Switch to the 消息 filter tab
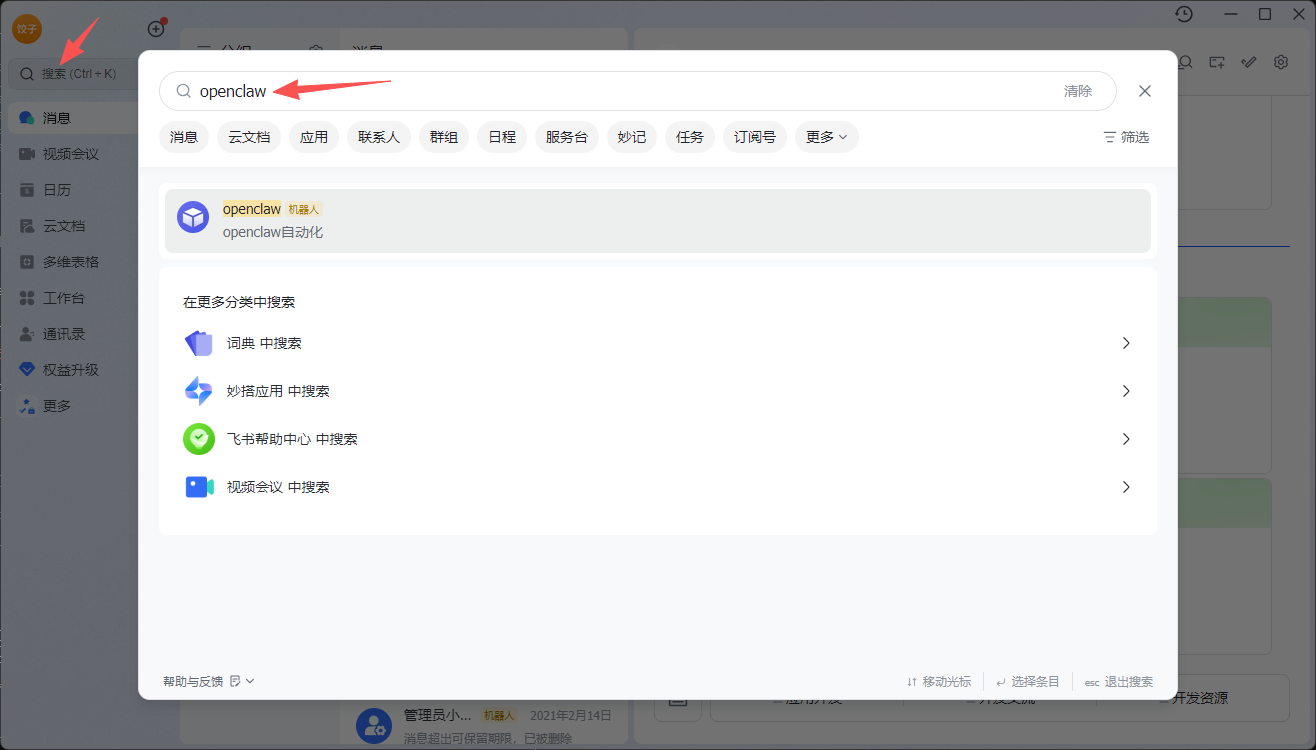Image resolution: width=1316 pixels, height=750 pixels. click(184, 136)
